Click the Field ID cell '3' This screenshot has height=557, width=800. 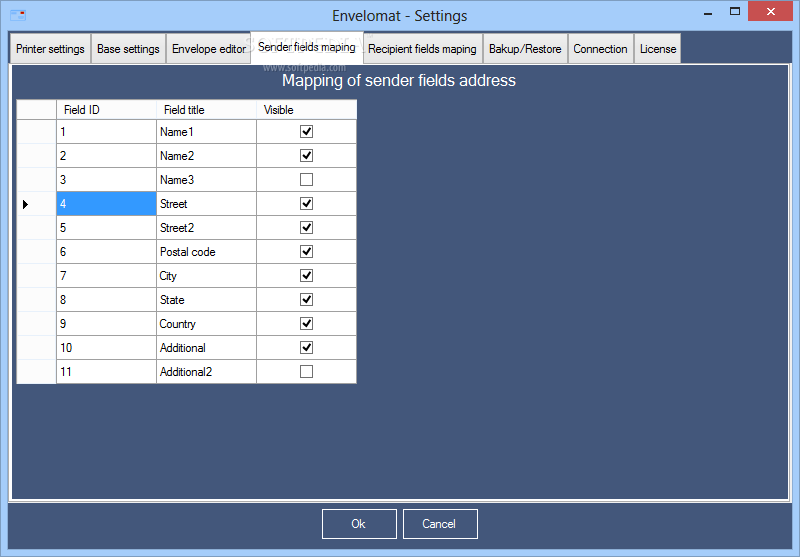(x=106, y=180)
